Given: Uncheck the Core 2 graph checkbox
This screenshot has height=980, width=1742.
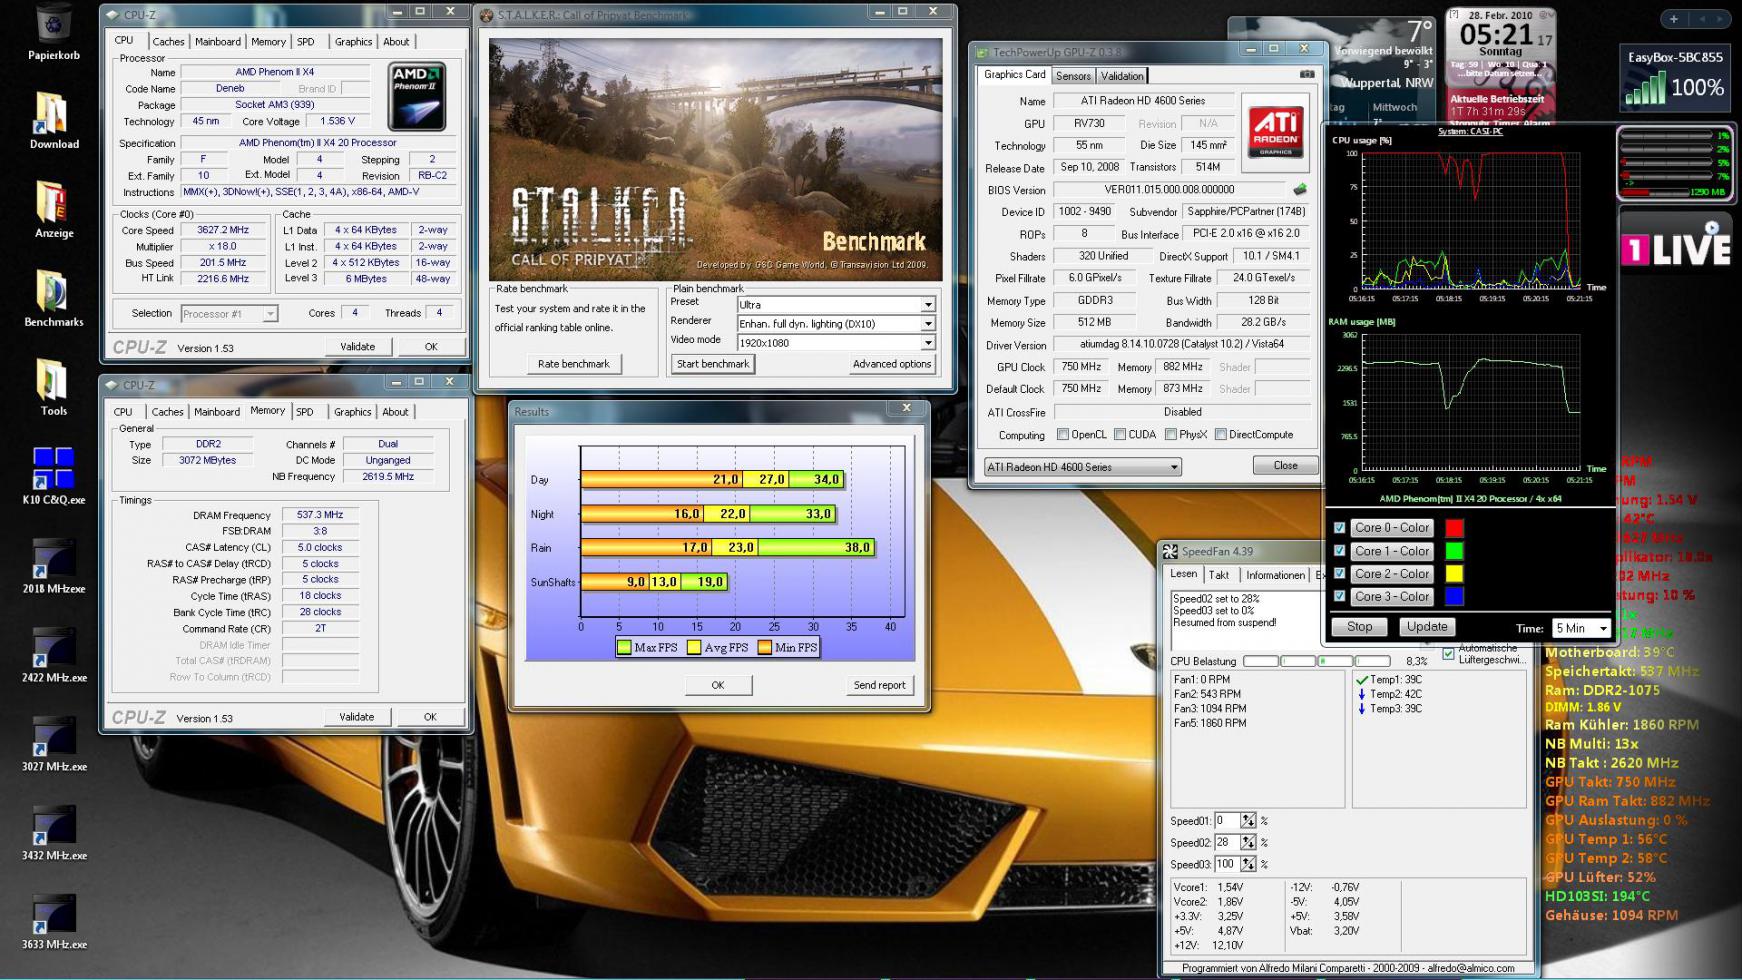Looking at the screenshot, I should (x=1339, y=574).
